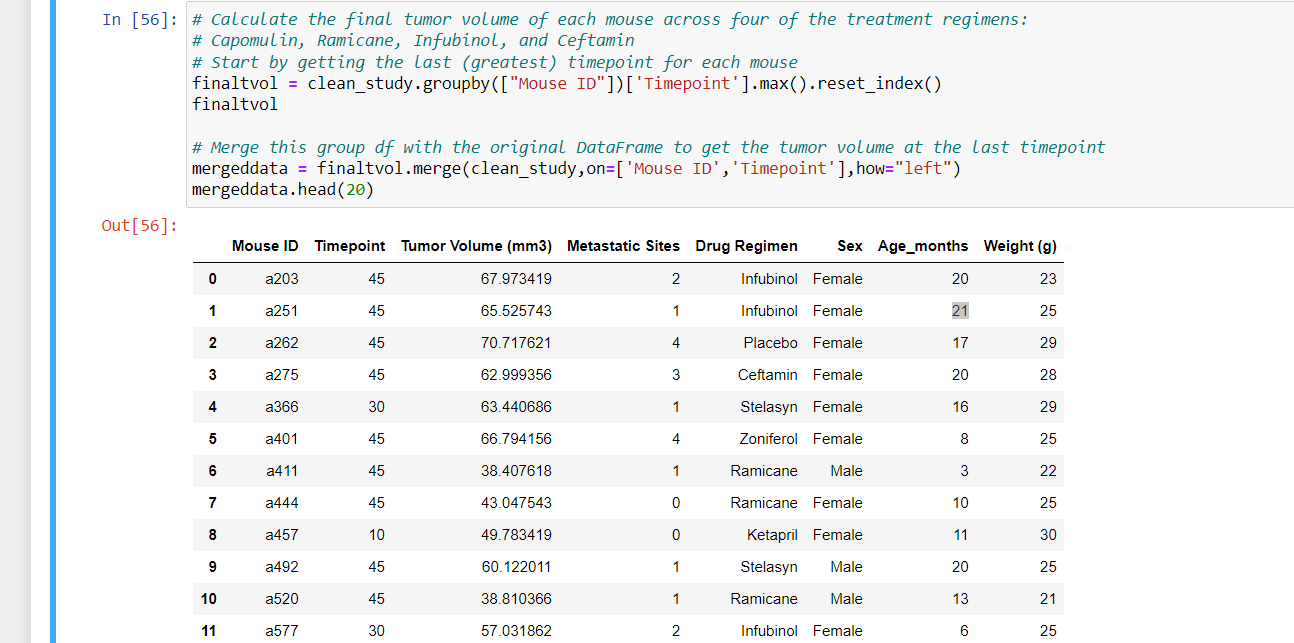This screenshot has width=1294, height=643.
Task: Select mouse ID a203 cell
Action: 282,279
